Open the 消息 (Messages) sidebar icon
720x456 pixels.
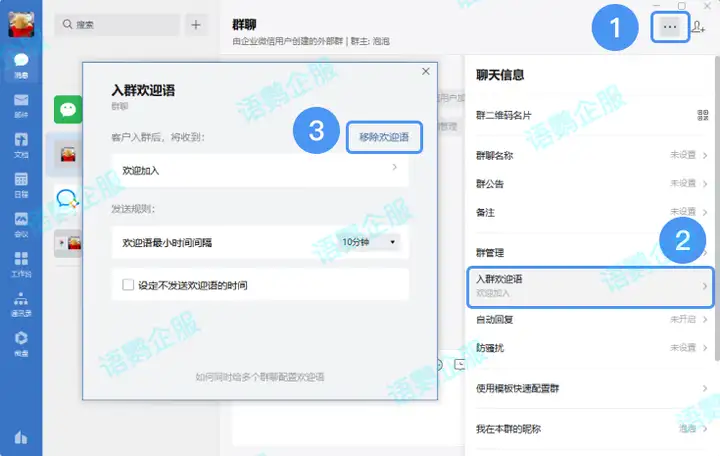tap(21, 64)
